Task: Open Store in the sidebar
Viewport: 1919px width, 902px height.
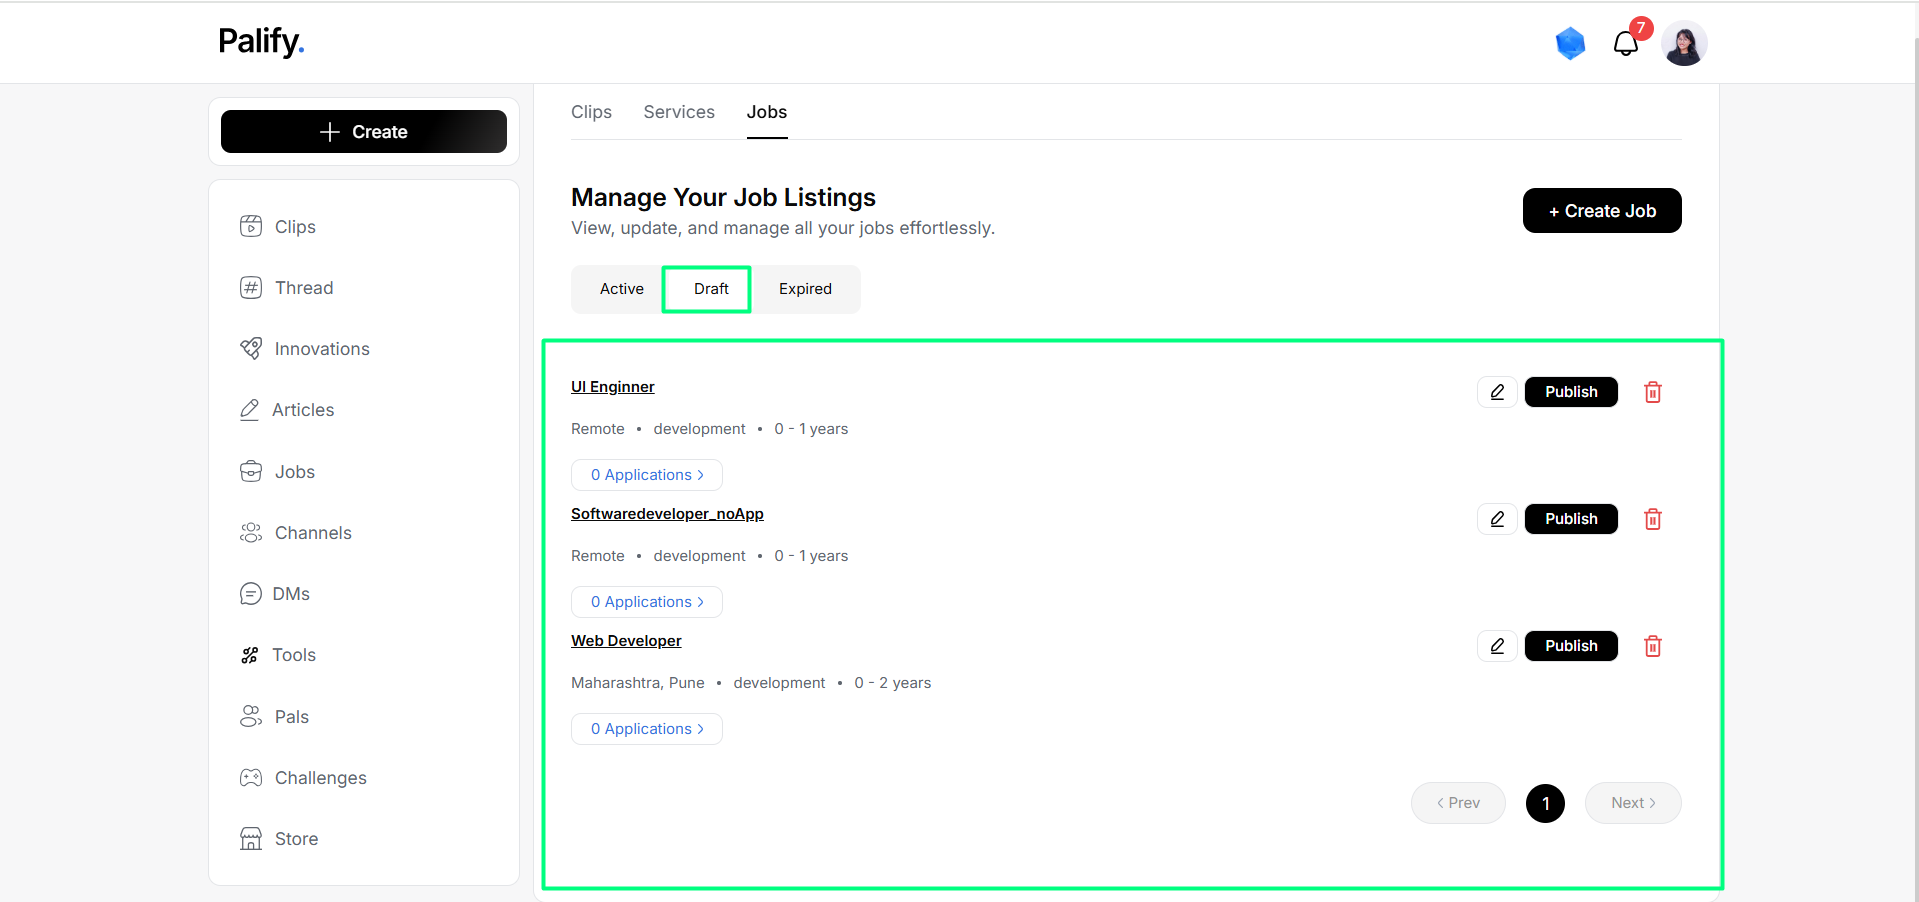Action: tap(279, 839)
